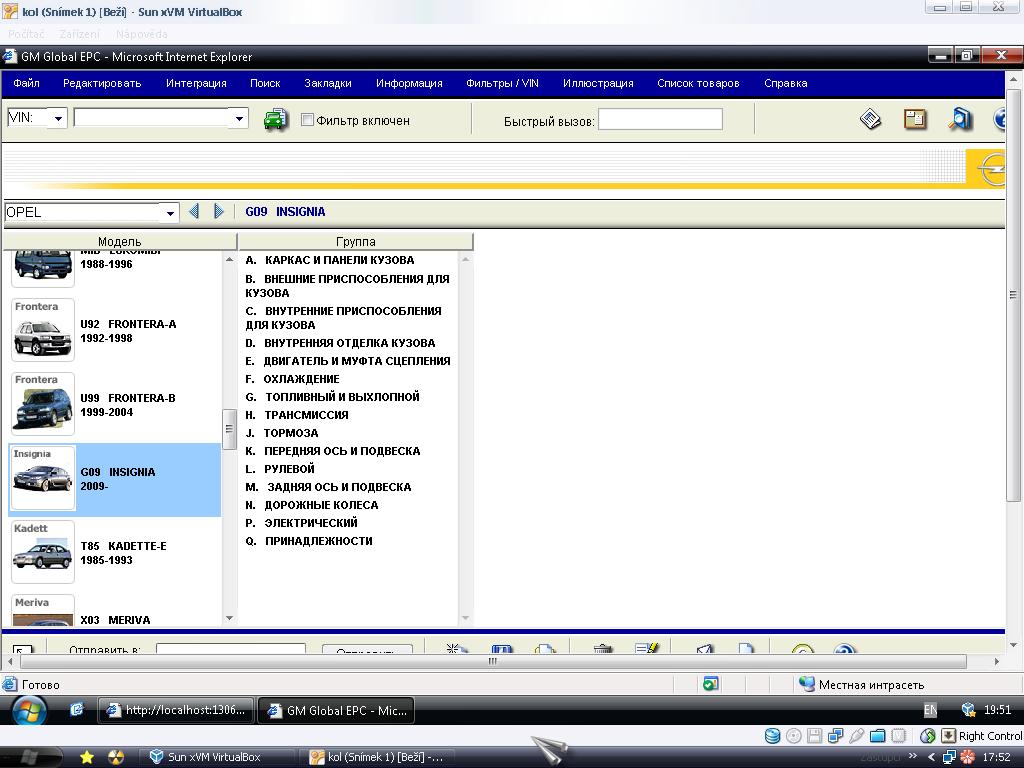Click Internet Explorer quick launch icon
This screenshot has width=1024, height=768.
click(77, 710)
